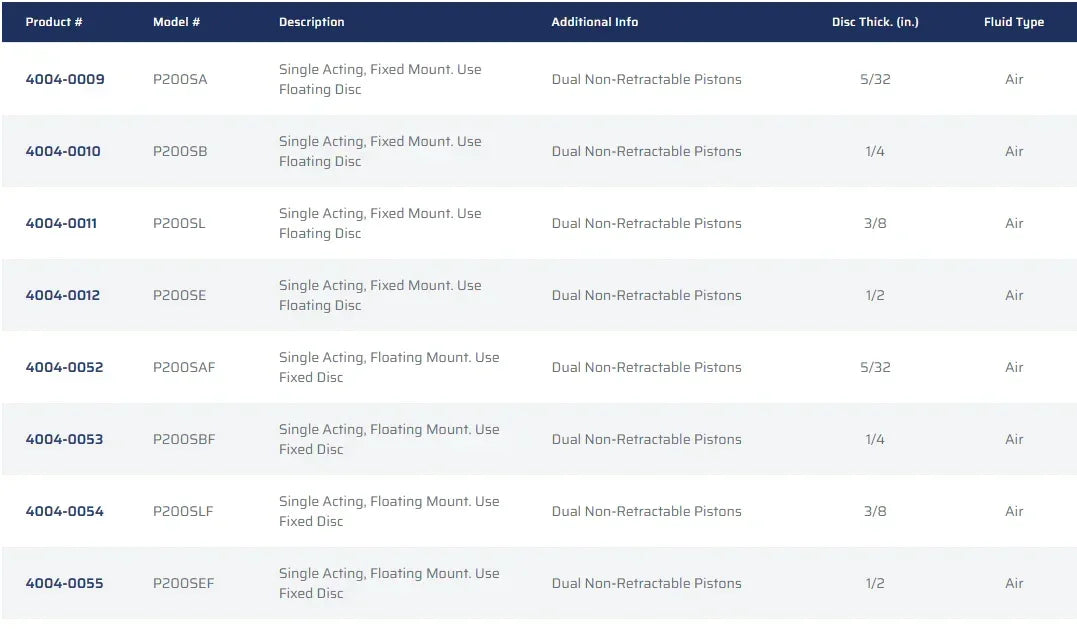The height and width of the screenshot is (629, 1077).
Task: Click product number 4004-0011
Action: 61,224
